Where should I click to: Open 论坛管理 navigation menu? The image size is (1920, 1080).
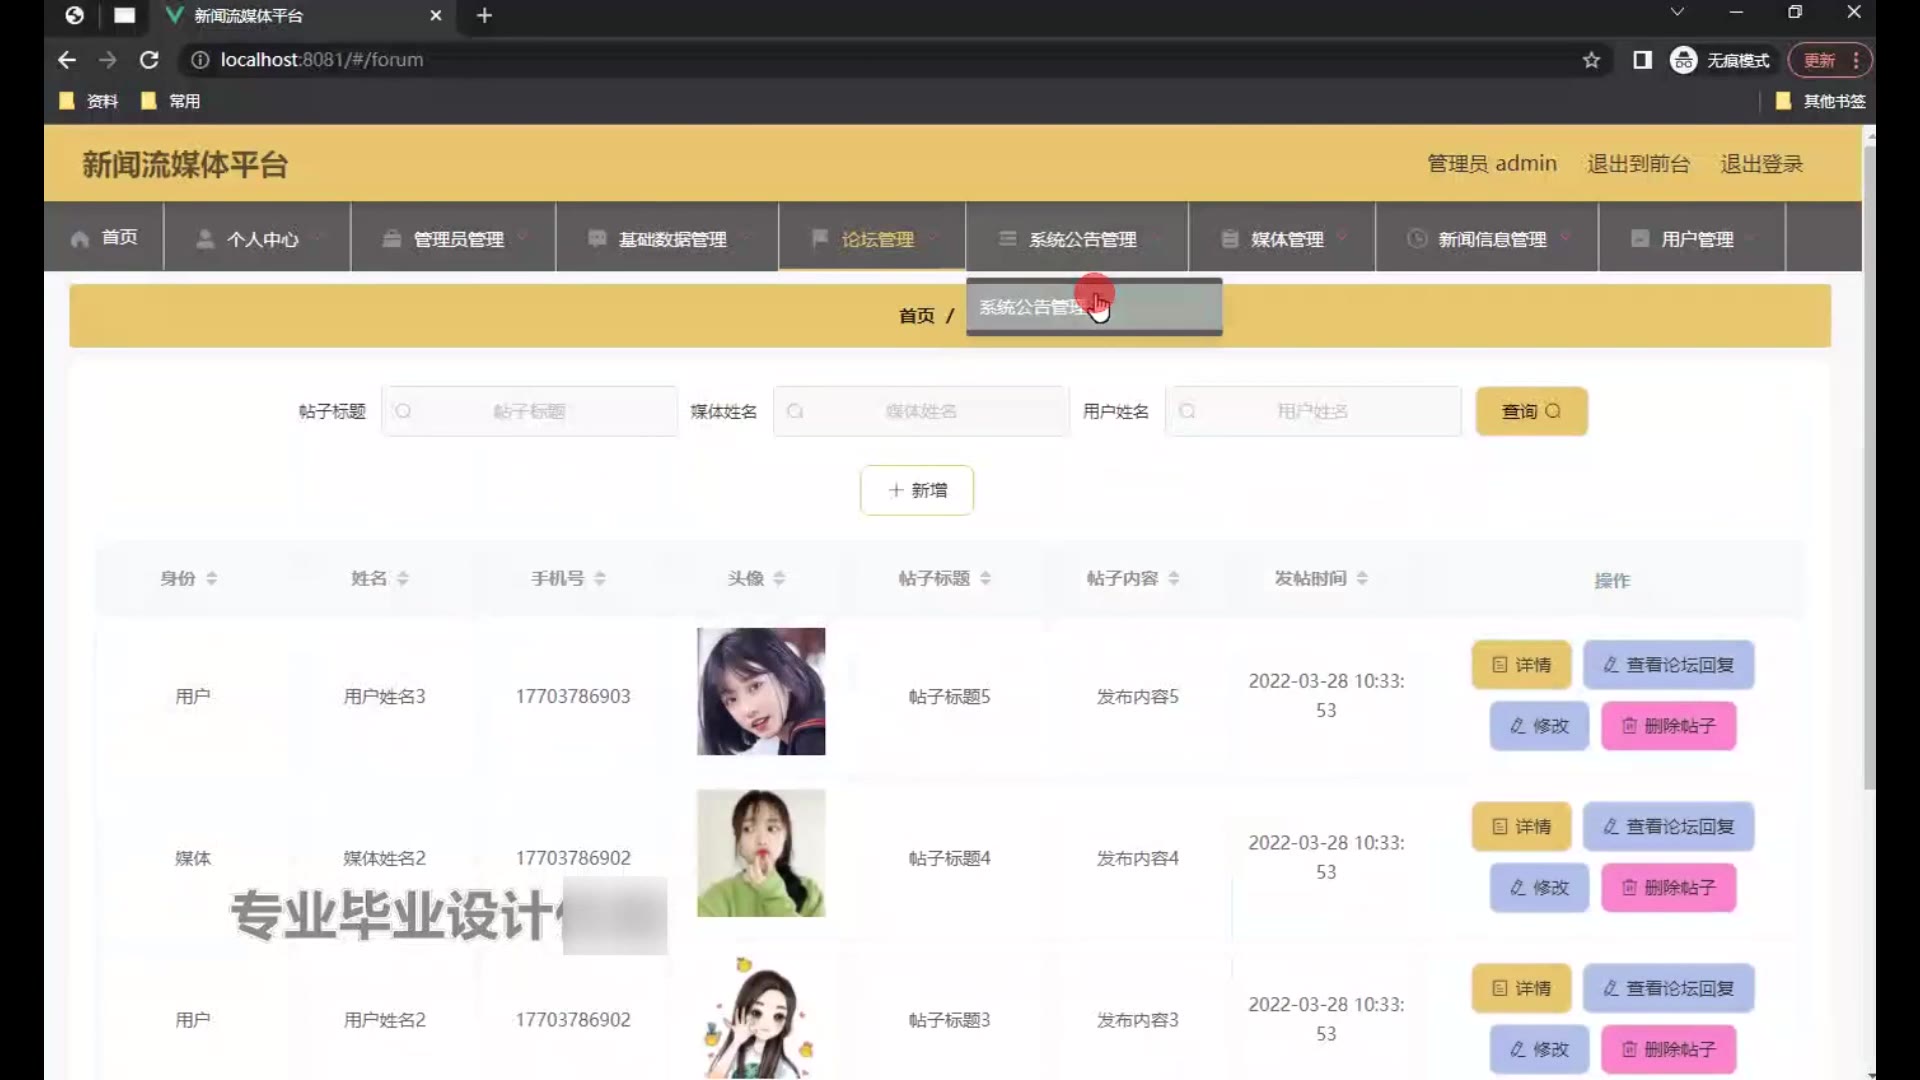coord(875,239)
